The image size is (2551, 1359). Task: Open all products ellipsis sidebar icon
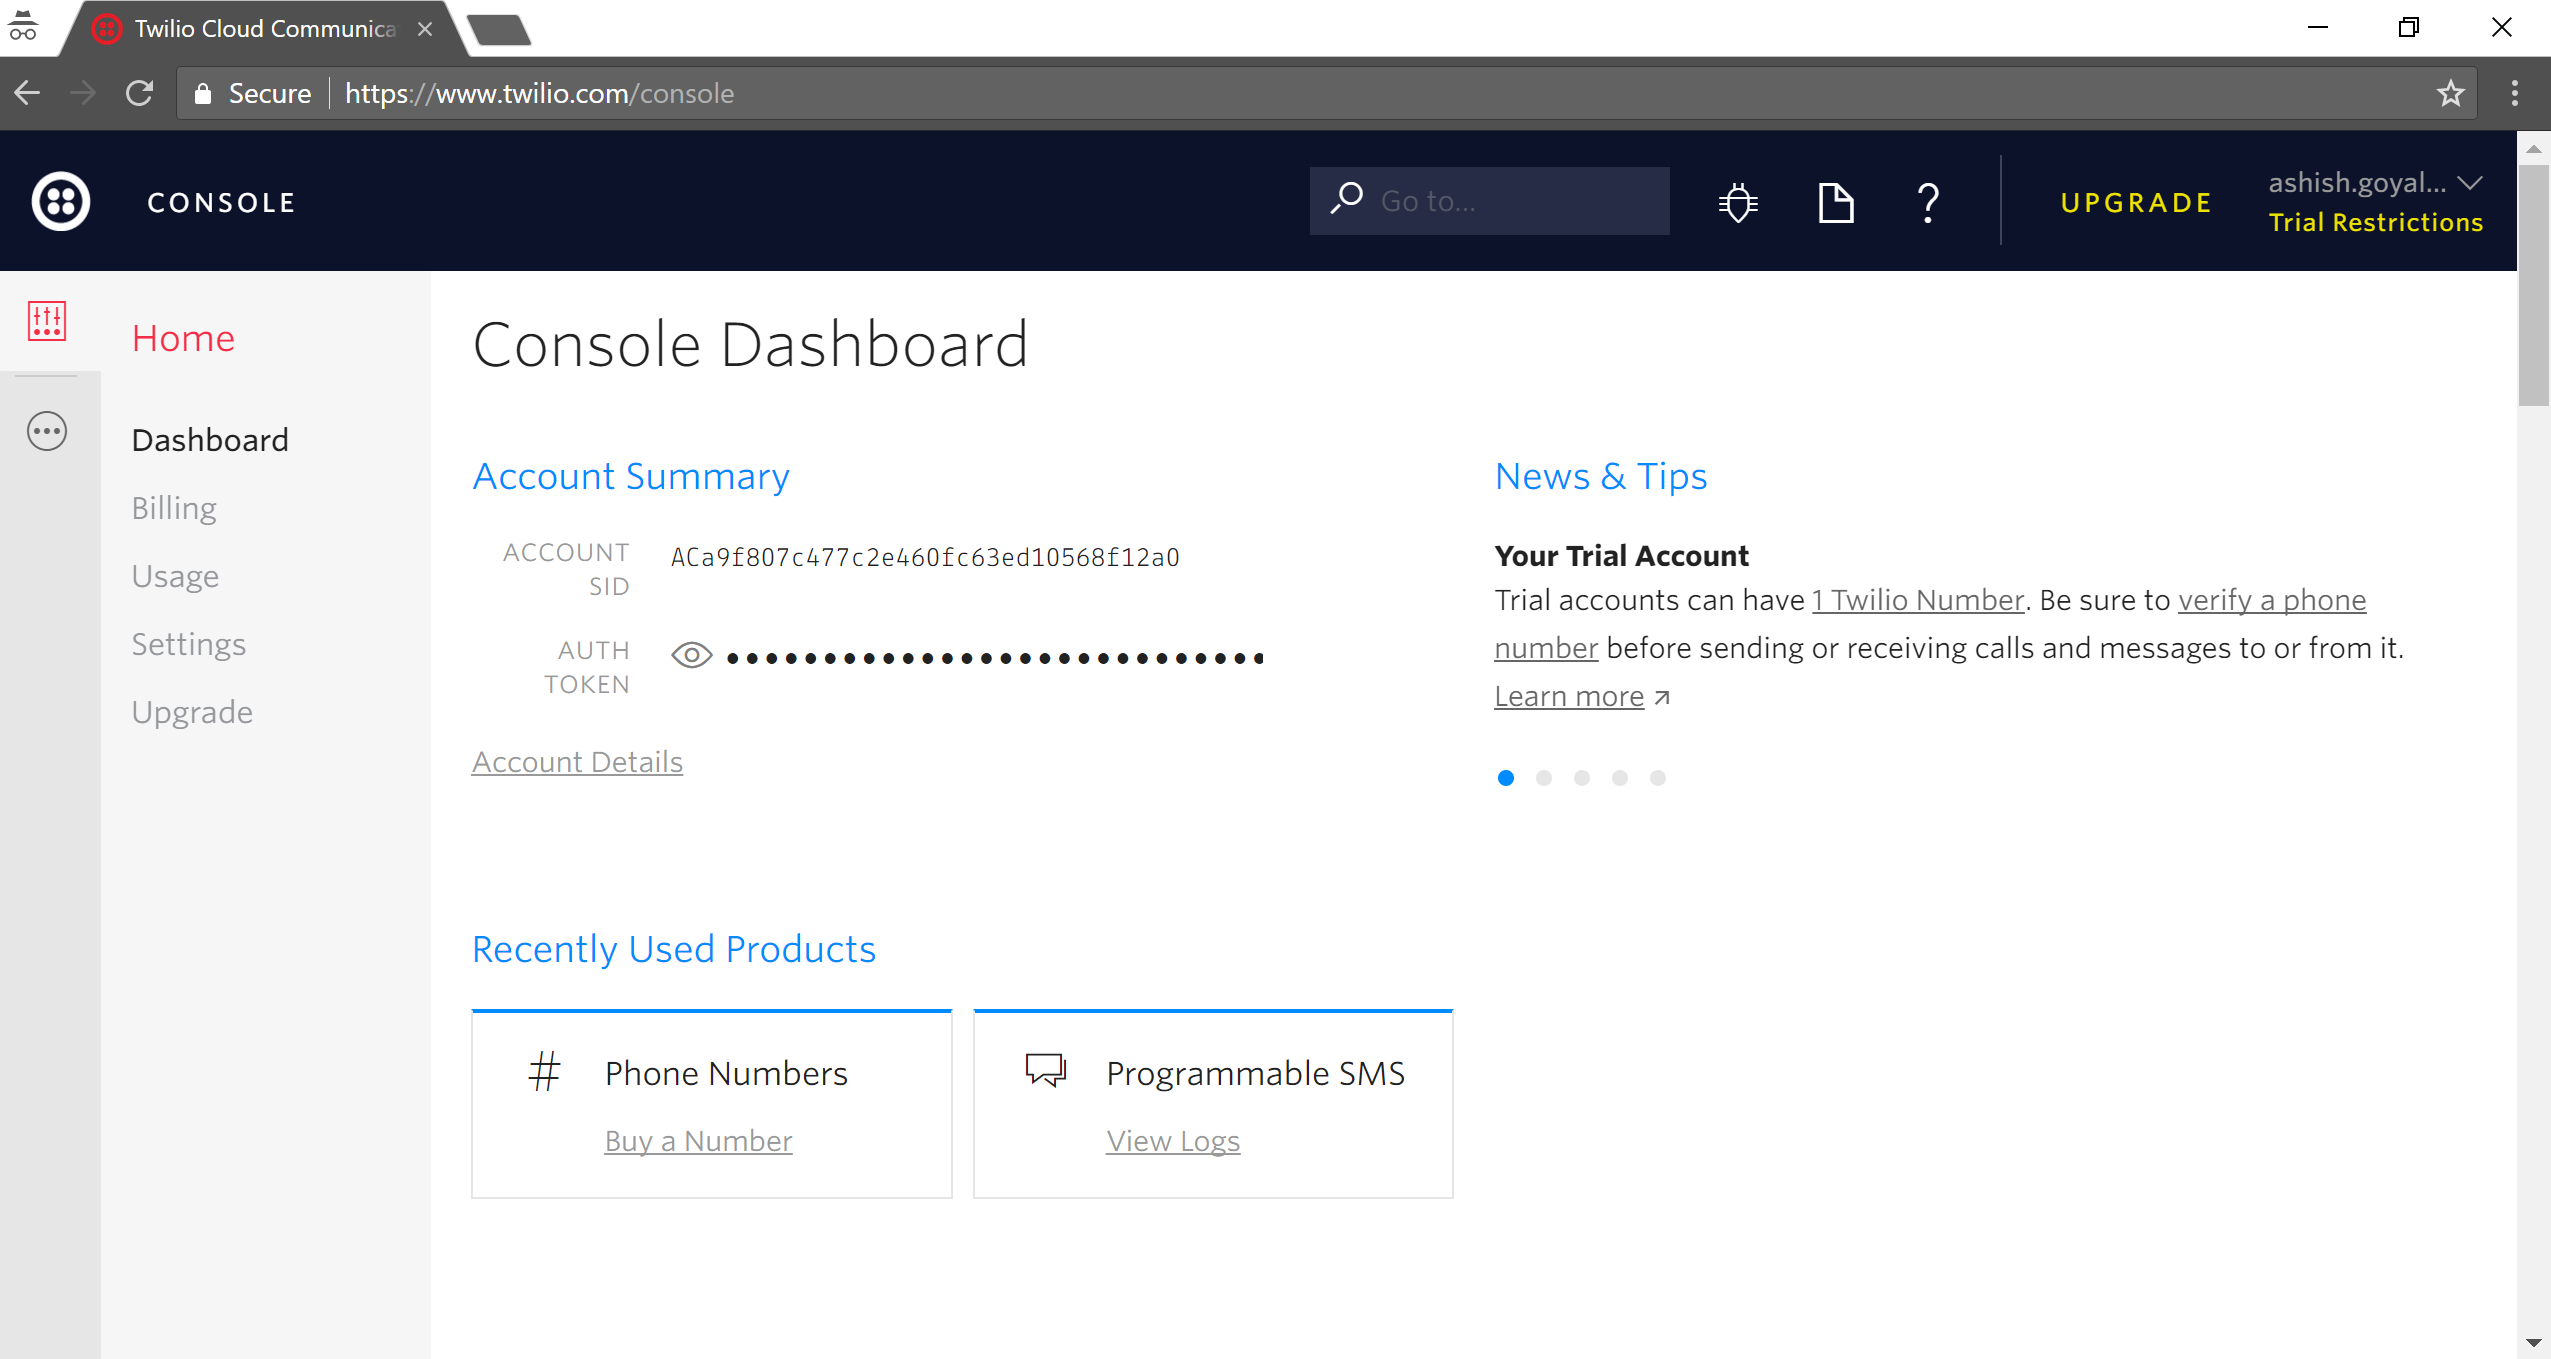[x=47, y=431]
